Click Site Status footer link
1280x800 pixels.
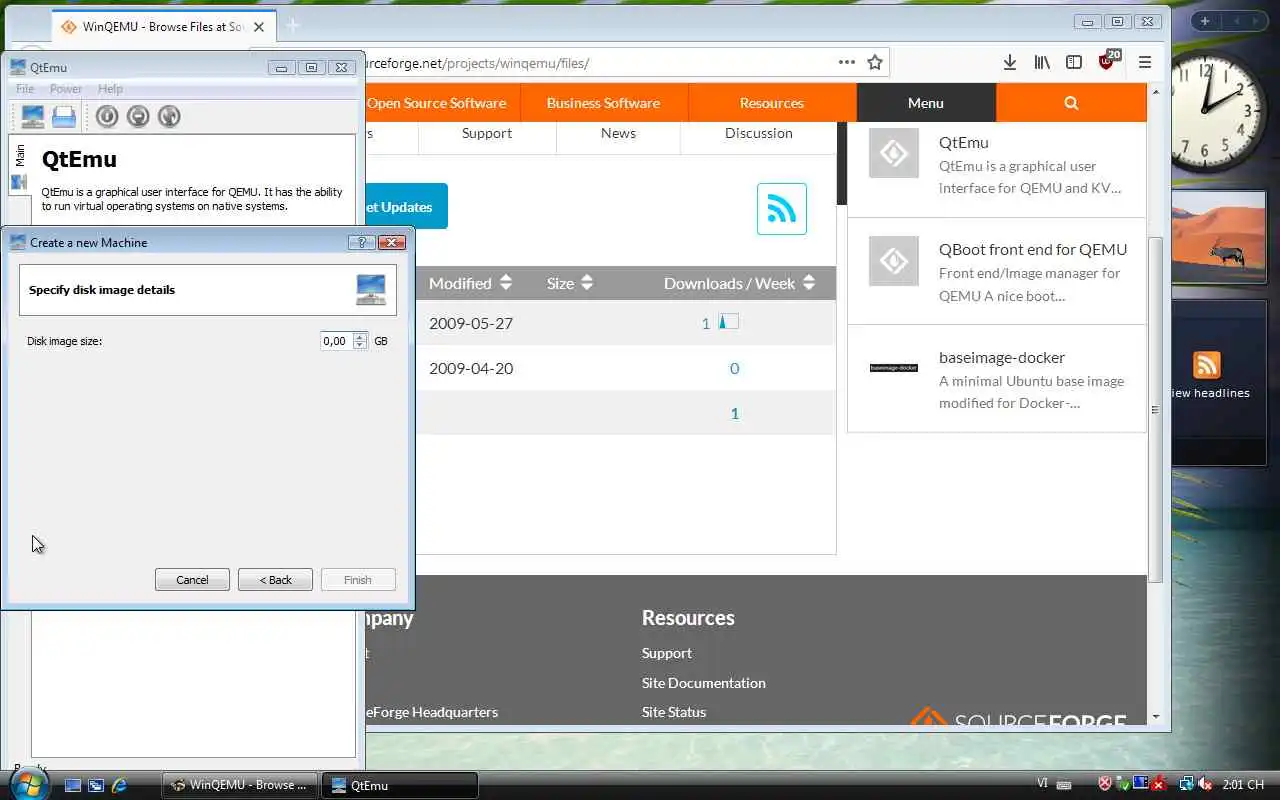[674, 712]
